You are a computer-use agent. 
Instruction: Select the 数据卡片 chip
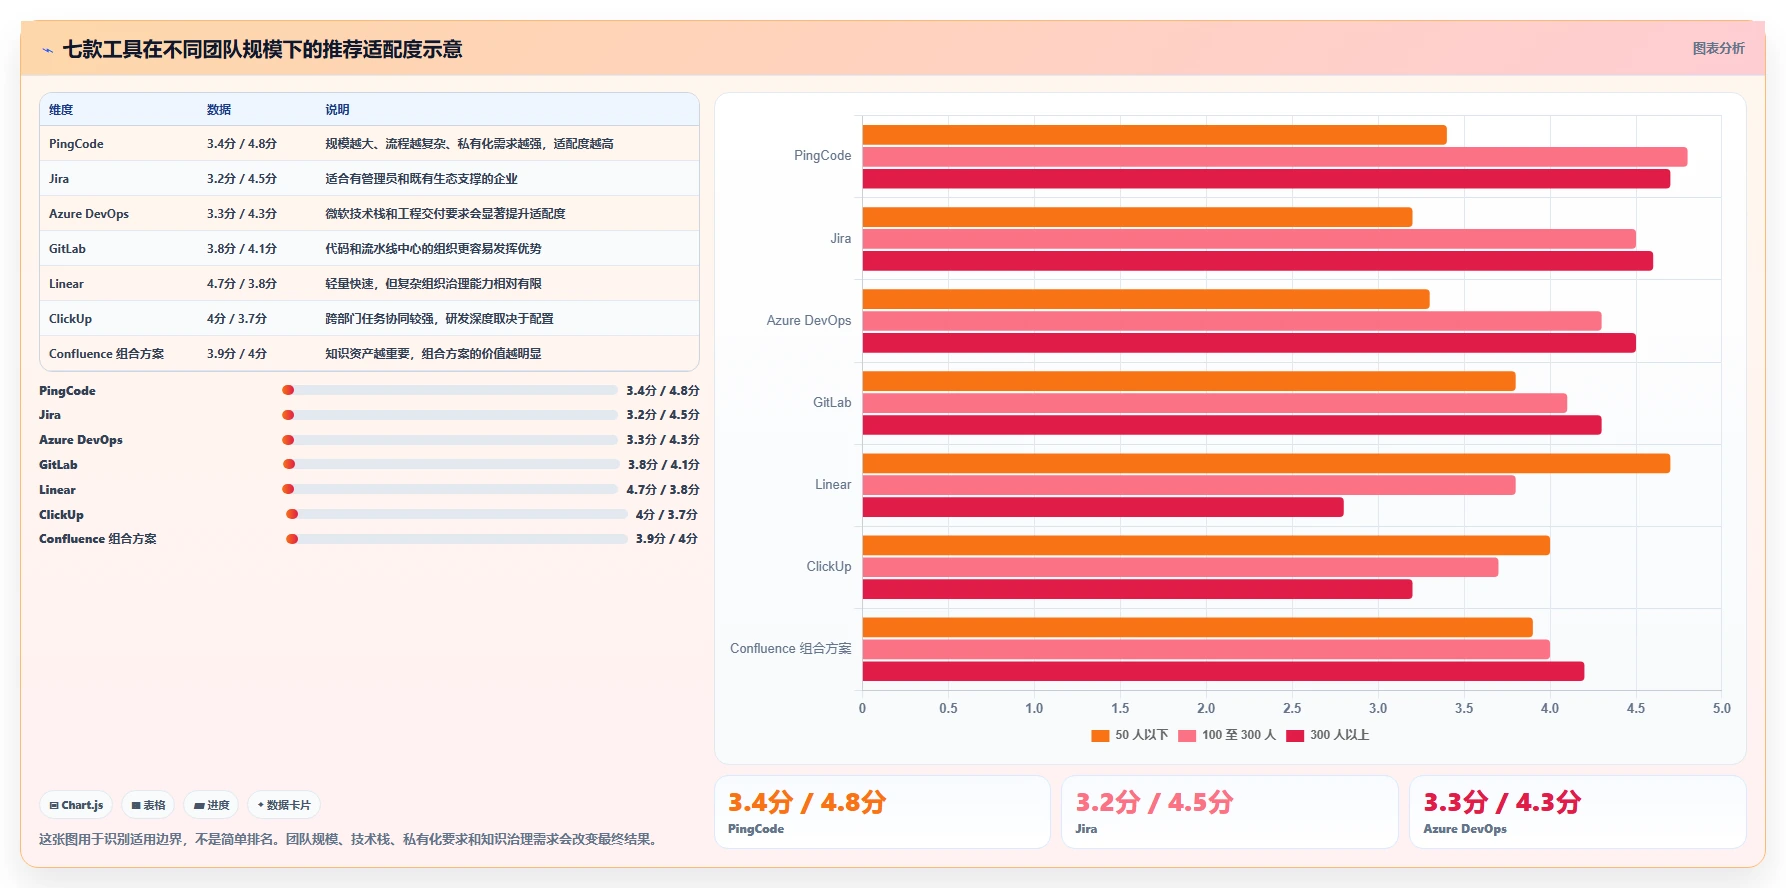tap(284, 805)
